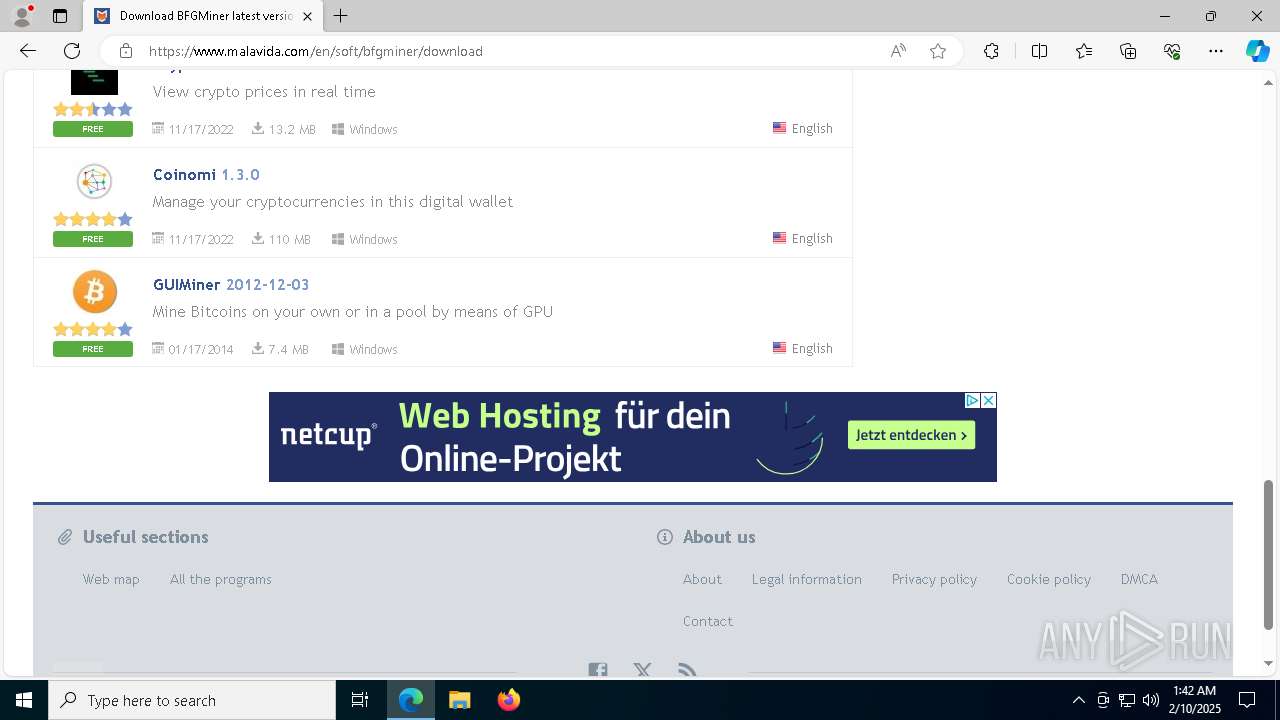This screenshot has width=1280, height=720.
Task: Click scrollbar down arrow
Action: [1268, 663]
